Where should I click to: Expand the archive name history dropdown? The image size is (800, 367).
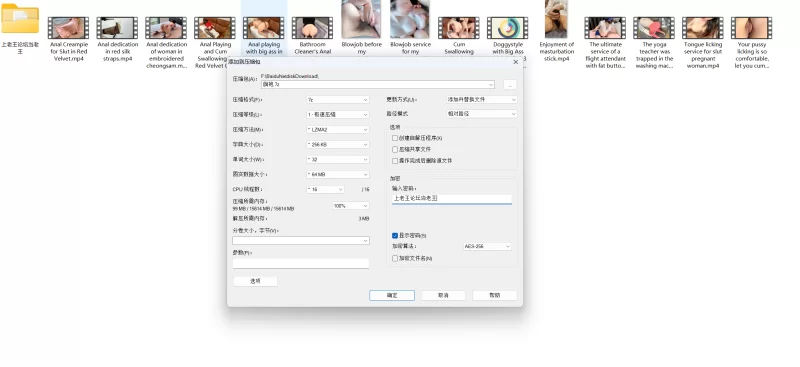491,85
